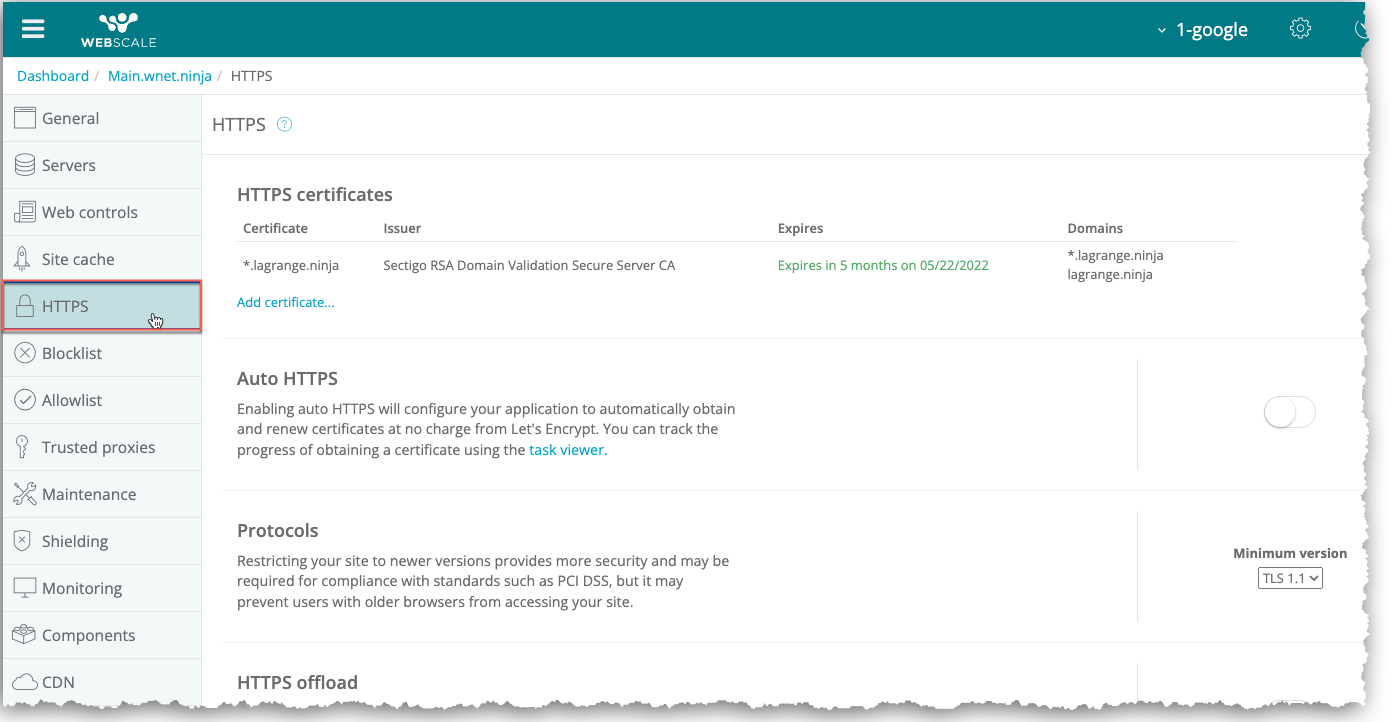Viewport: 1396px width, 722px height.
Task: Select Monitoring in the sidebar
Action: (x=81, y=588)
